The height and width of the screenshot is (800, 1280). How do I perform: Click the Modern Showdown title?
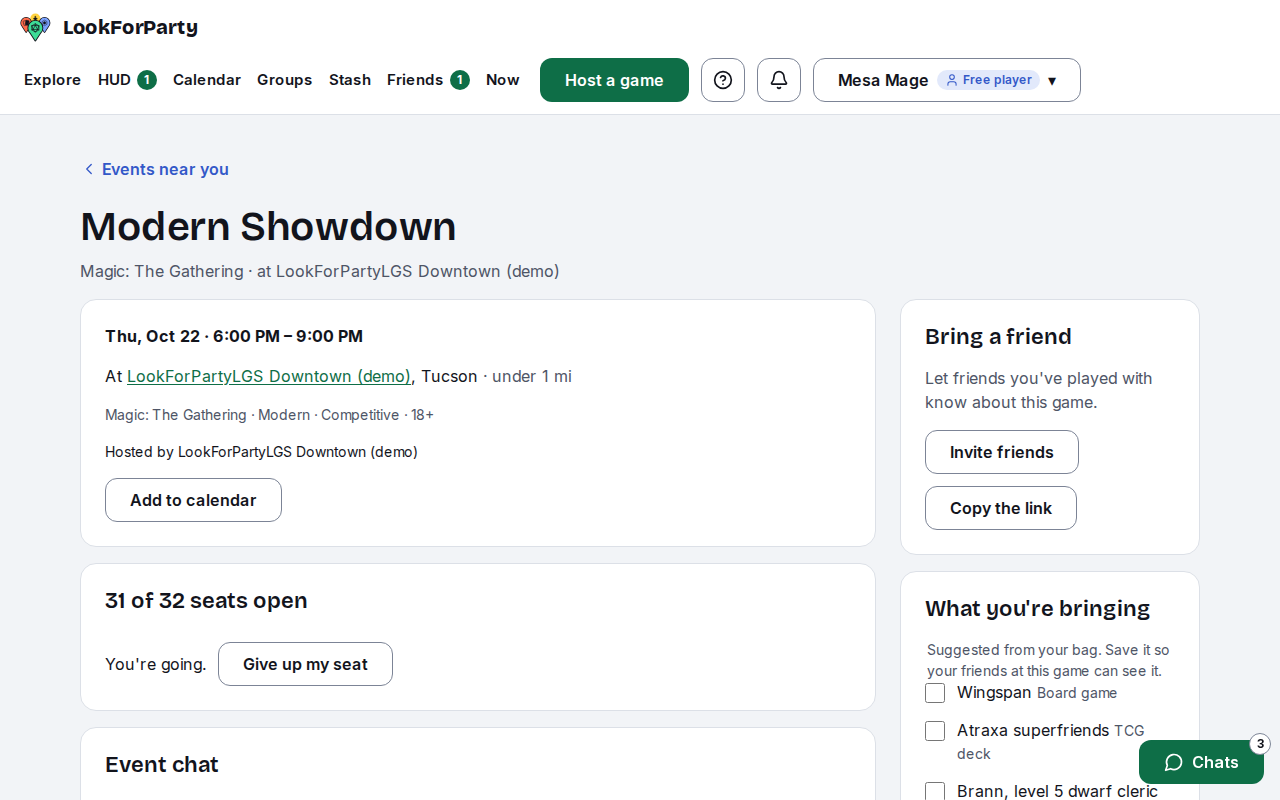268,226
